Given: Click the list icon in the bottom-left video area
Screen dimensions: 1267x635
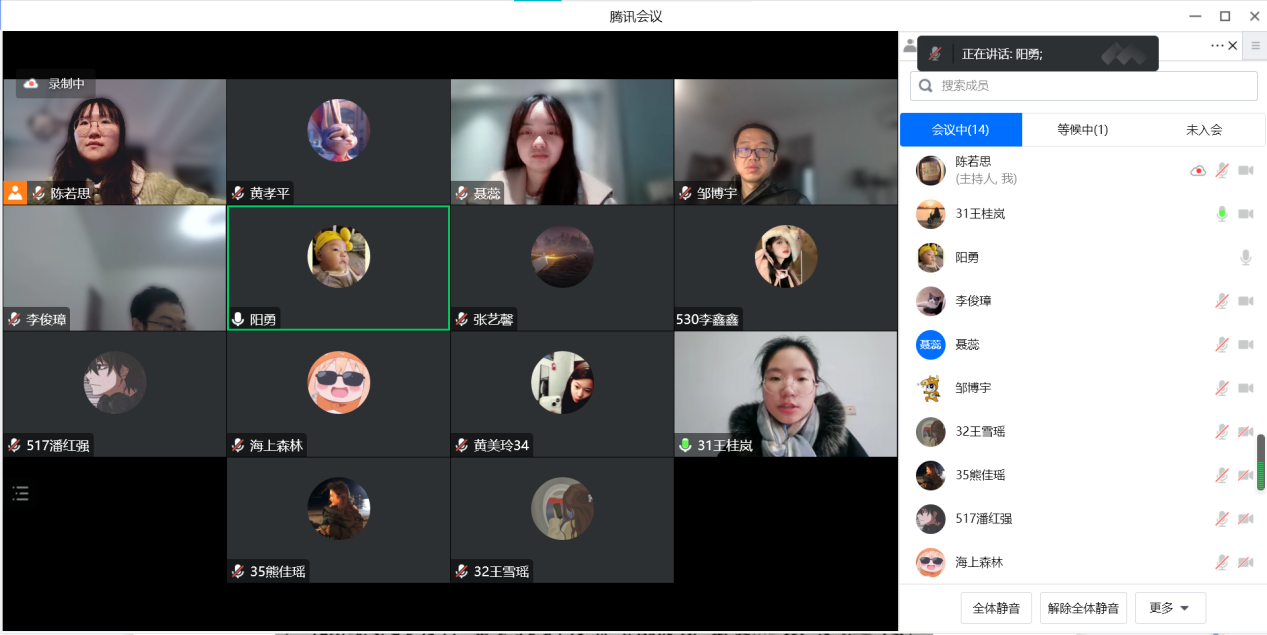Looking at the screenshot, I should point(21,493).
